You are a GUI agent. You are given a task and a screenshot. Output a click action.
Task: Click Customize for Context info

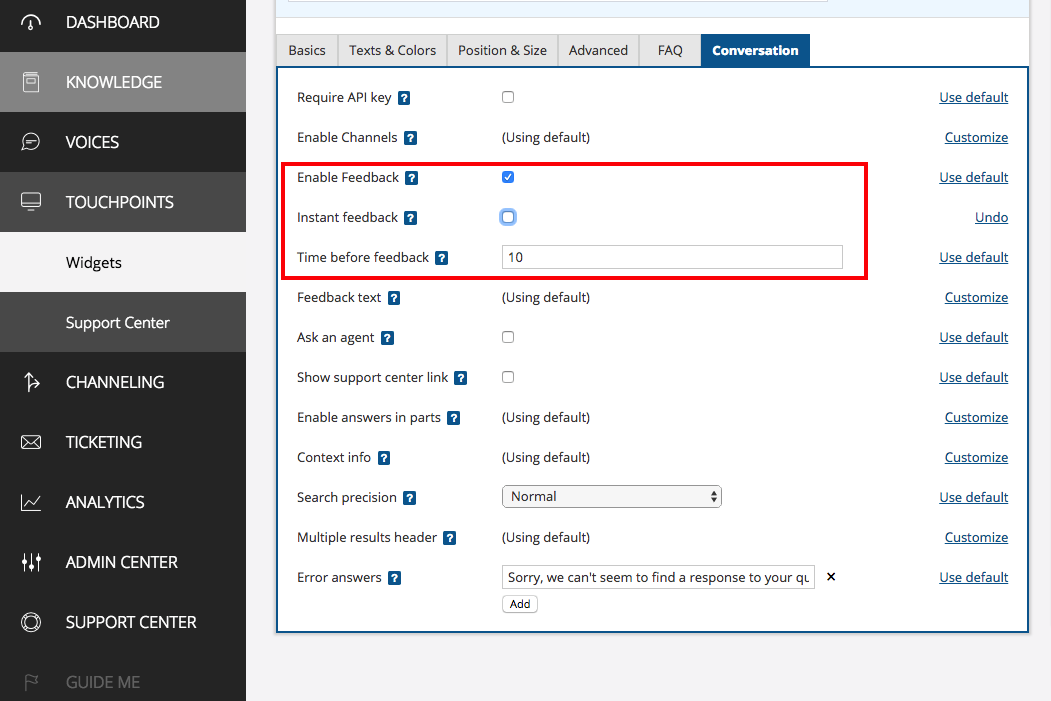point(976,457)
